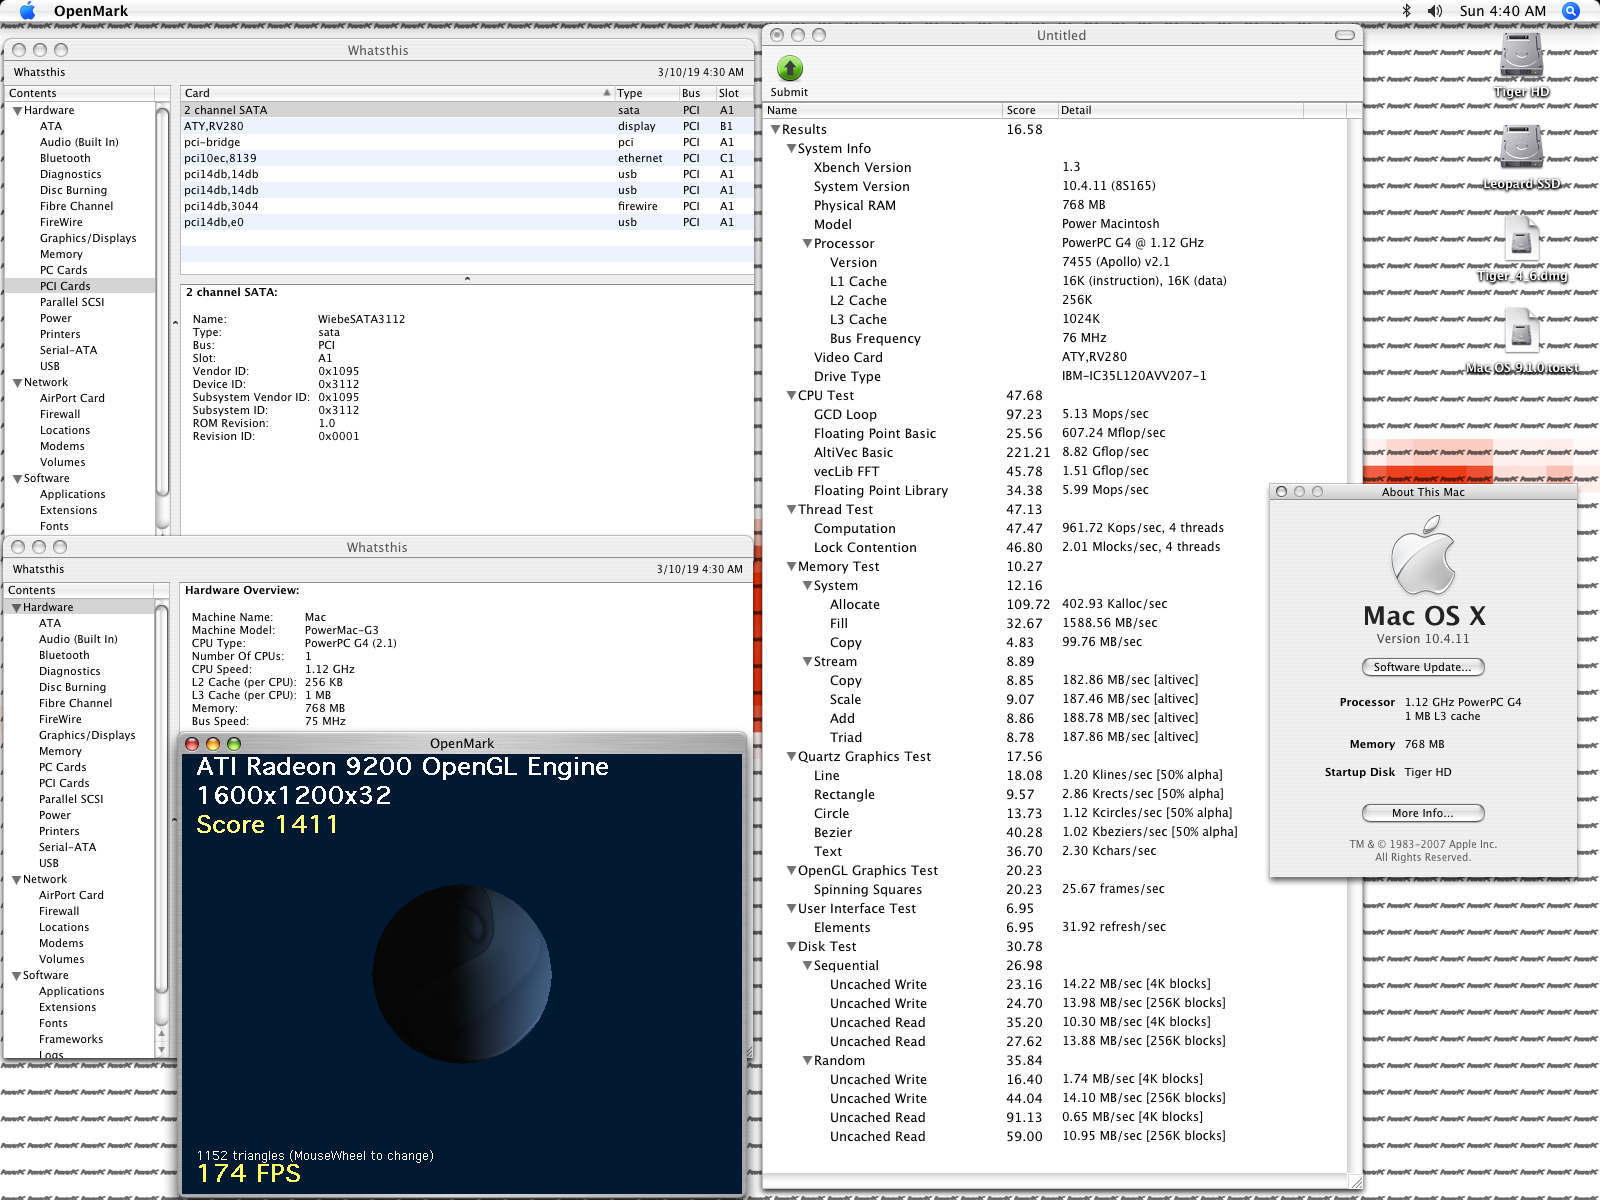The image size is (1600, 1200).
Task: Click the Score column header
Action: [x=1029, y=110]
